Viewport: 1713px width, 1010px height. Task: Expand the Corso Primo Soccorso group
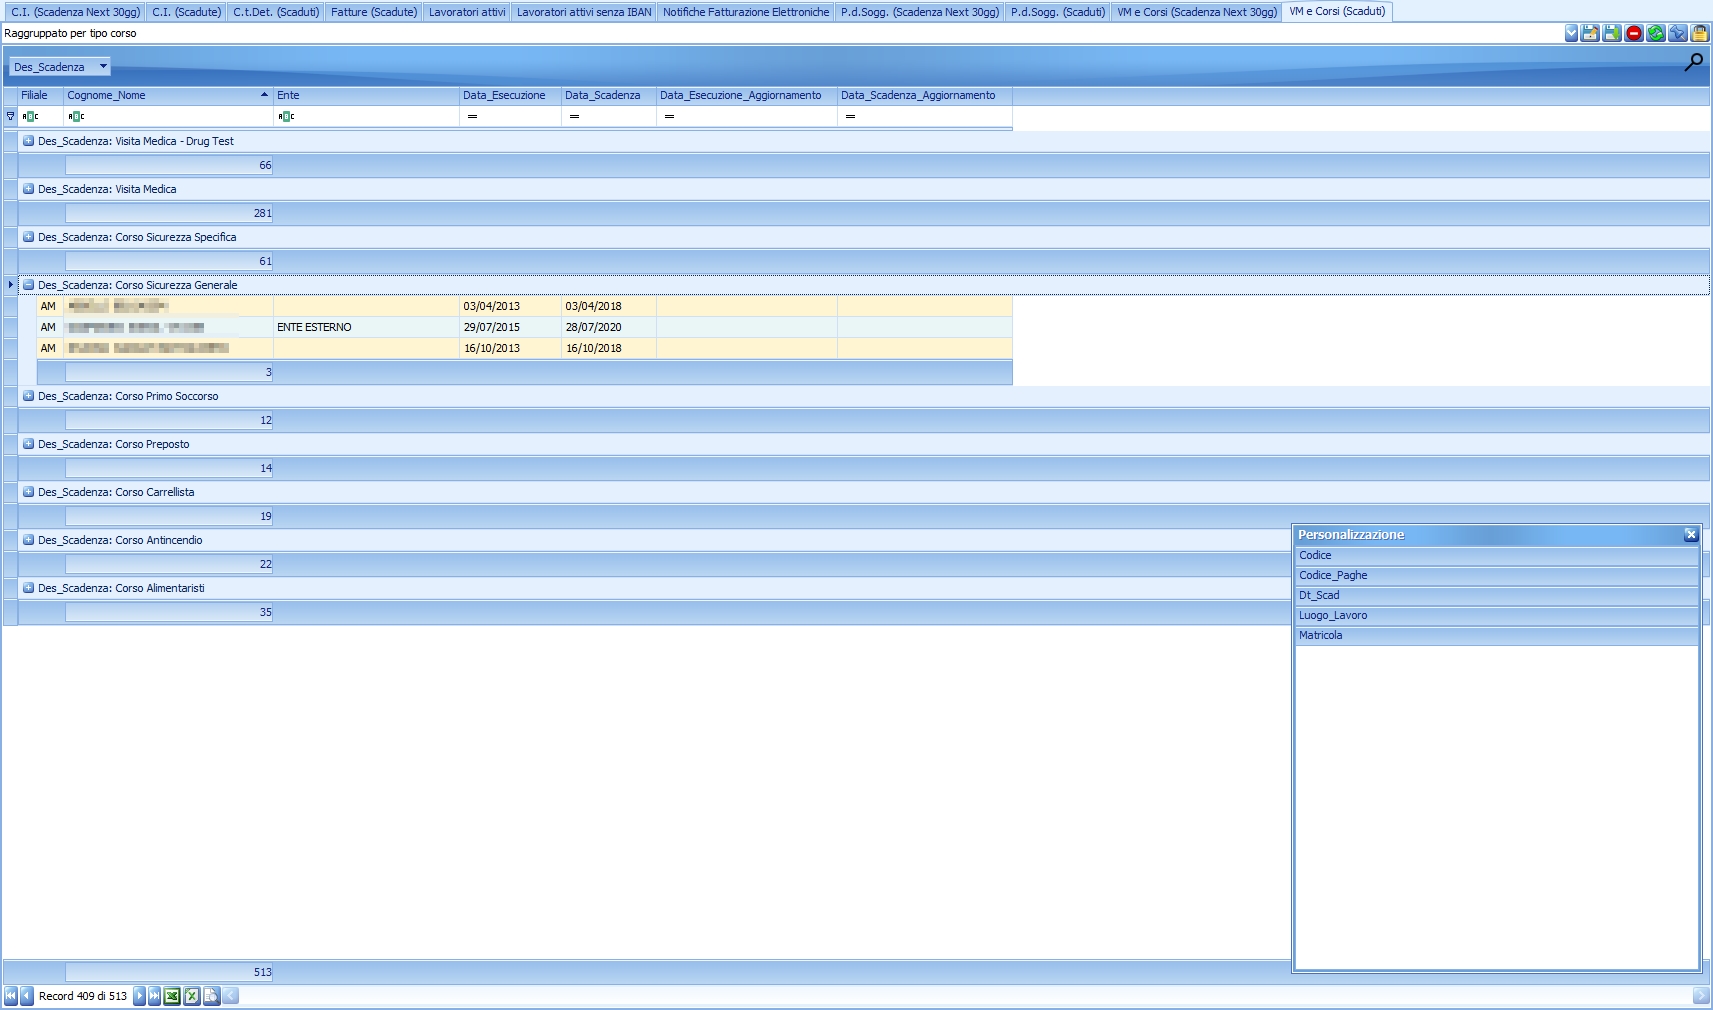[x=27, y=396]
